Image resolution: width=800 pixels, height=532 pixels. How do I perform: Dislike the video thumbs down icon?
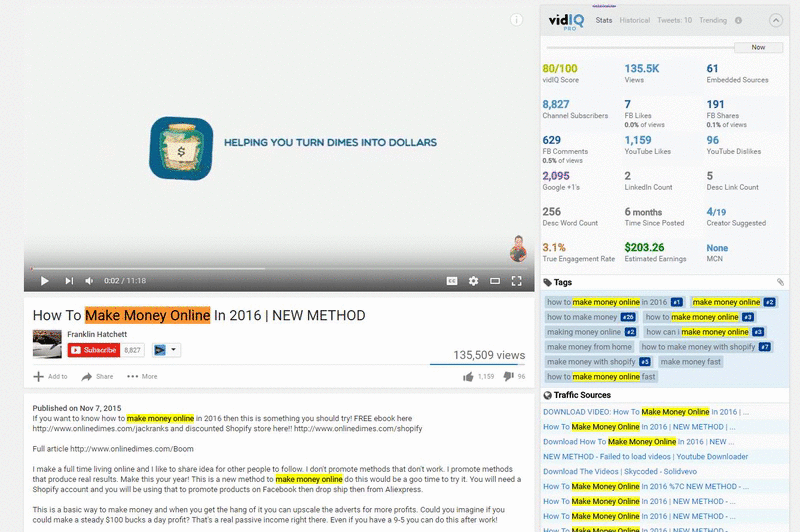pyautogui.click(x=508, y=376)
